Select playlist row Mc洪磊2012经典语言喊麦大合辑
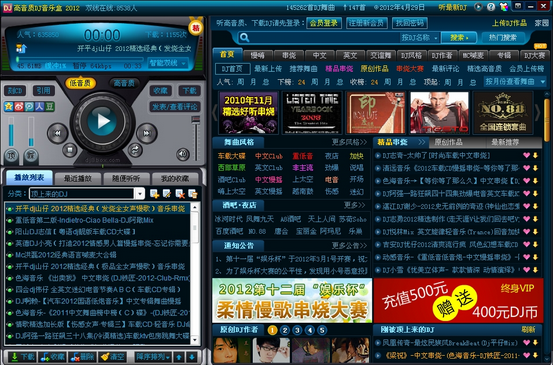553x365 pixels. coord(97,255)
